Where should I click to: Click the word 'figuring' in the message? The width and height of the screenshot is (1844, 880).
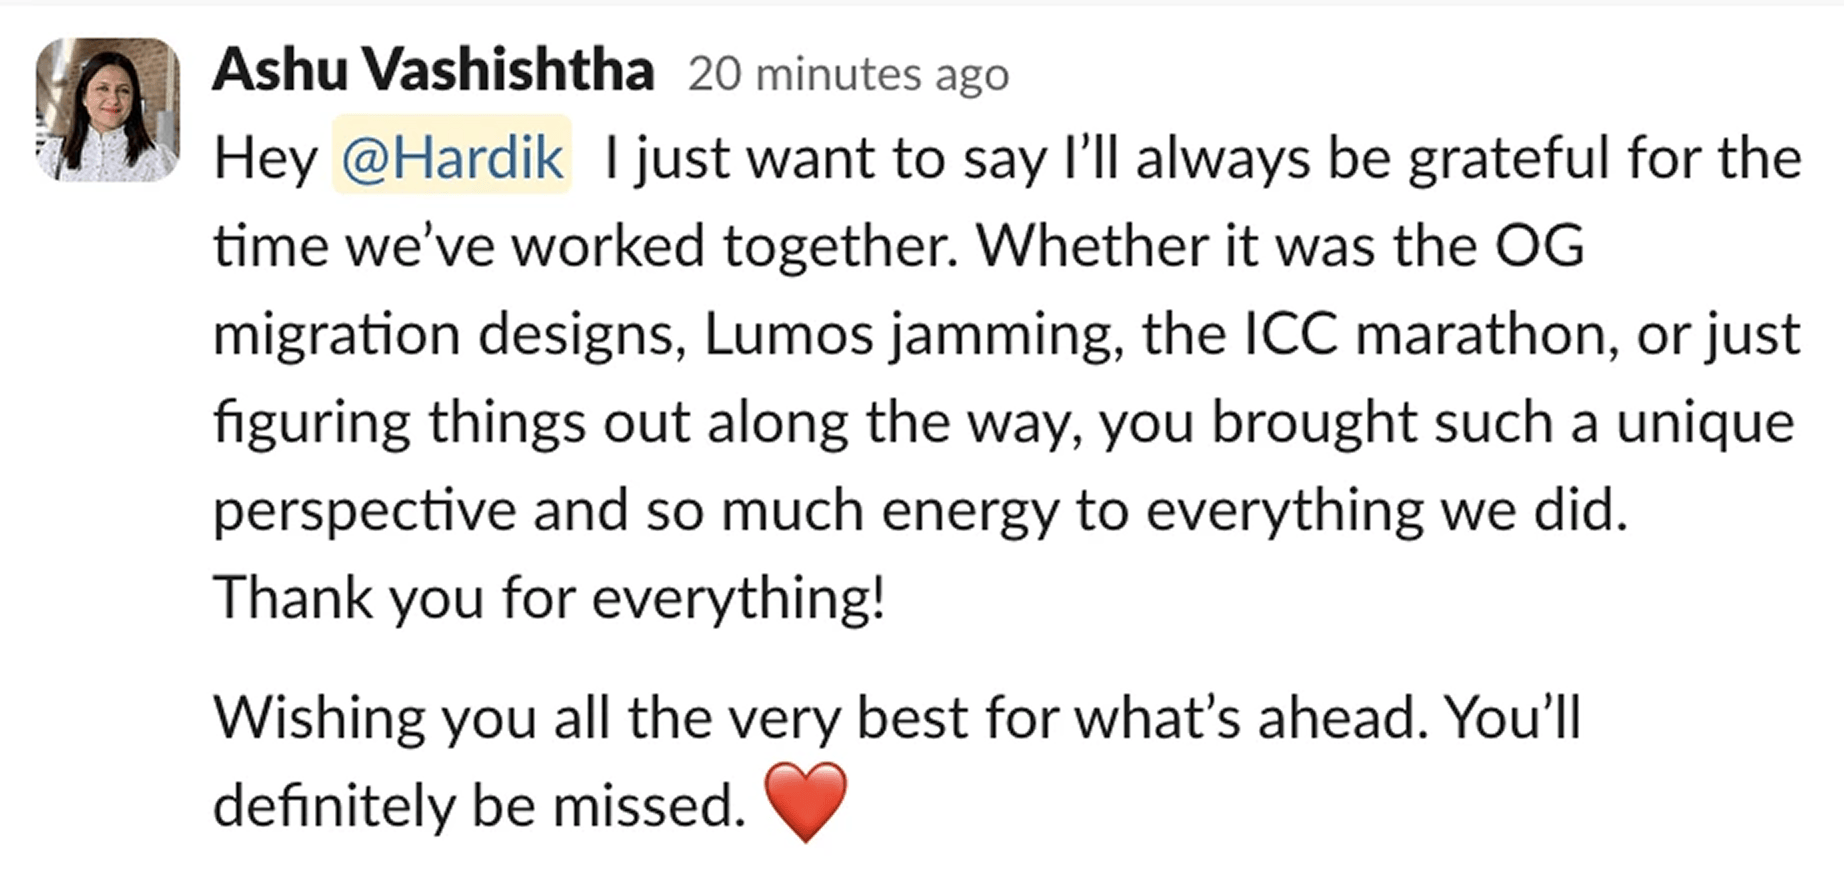click(x=312, y=422)
